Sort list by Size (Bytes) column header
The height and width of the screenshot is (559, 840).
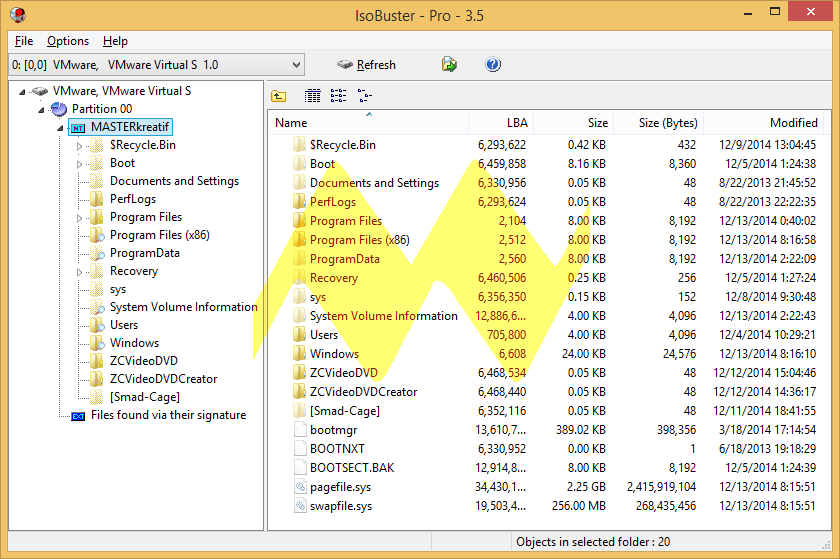(x=658, y=123)
